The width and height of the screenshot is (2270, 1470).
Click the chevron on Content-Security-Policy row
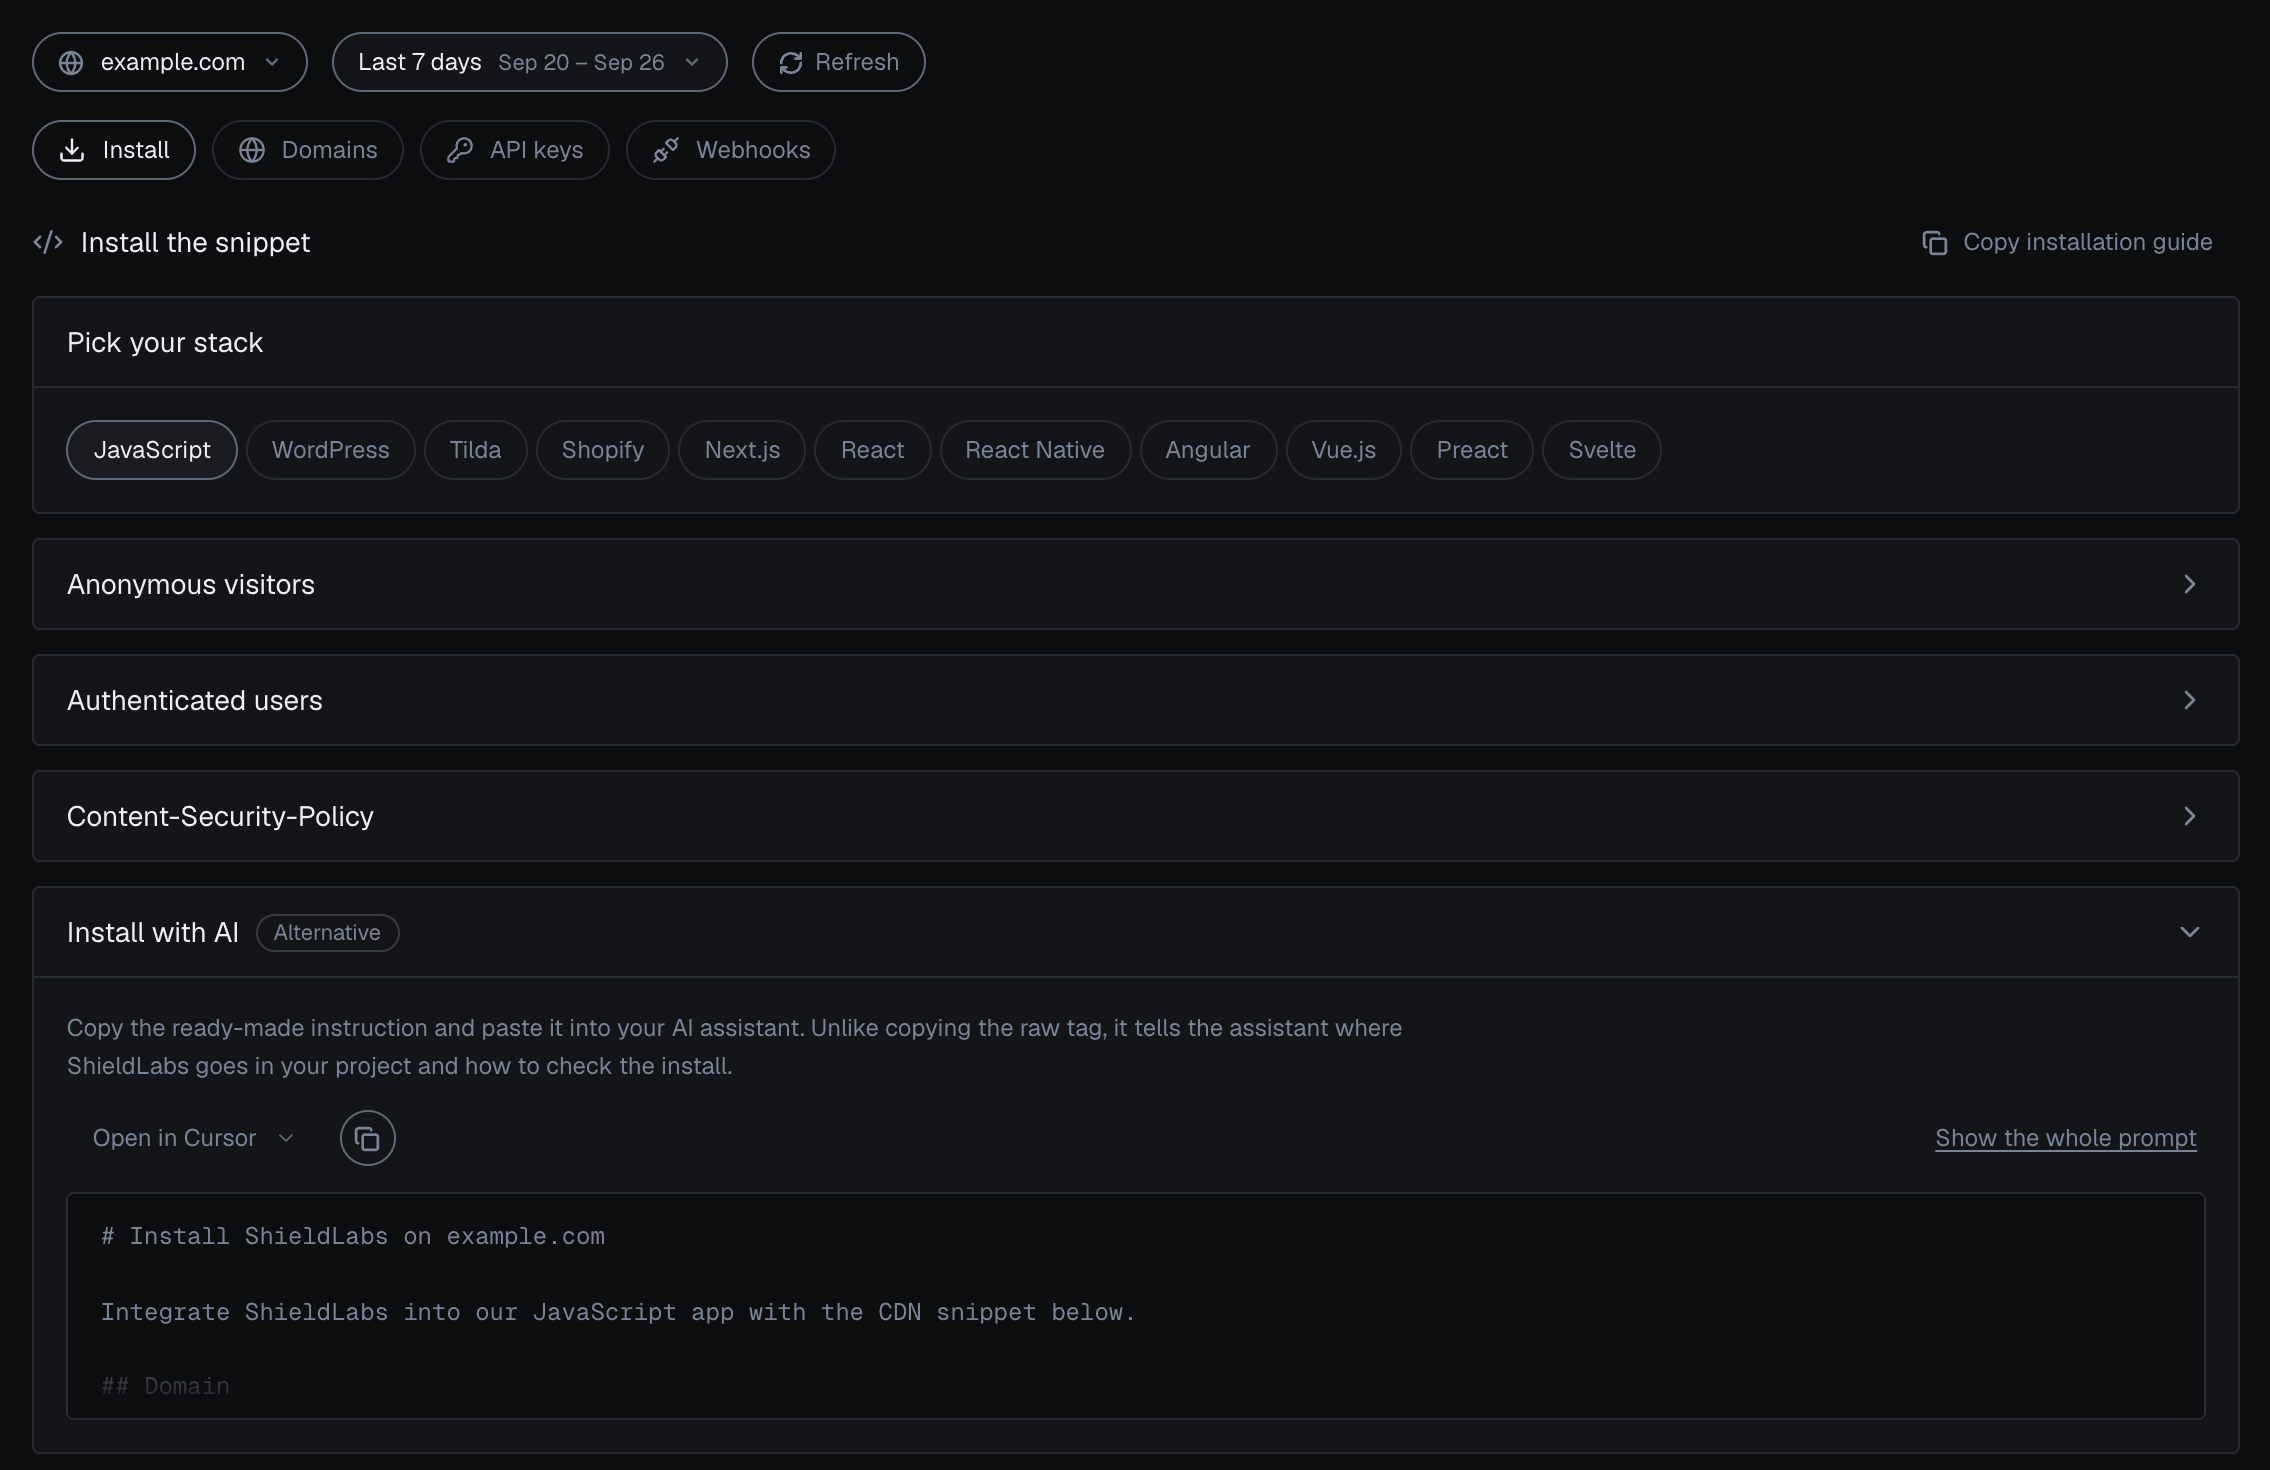(2190, 816)
